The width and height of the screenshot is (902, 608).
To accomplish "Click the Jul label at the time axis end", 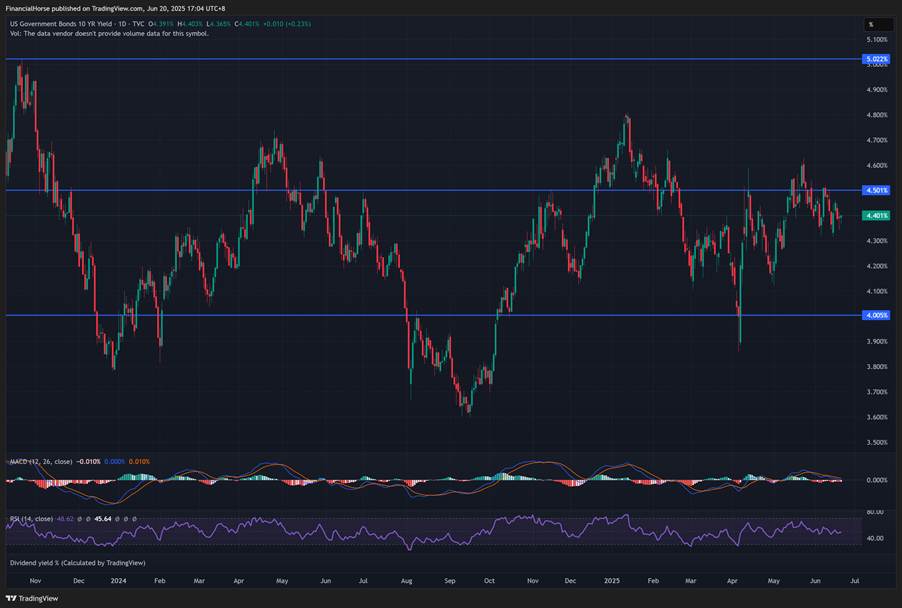I will coord(855,581).
